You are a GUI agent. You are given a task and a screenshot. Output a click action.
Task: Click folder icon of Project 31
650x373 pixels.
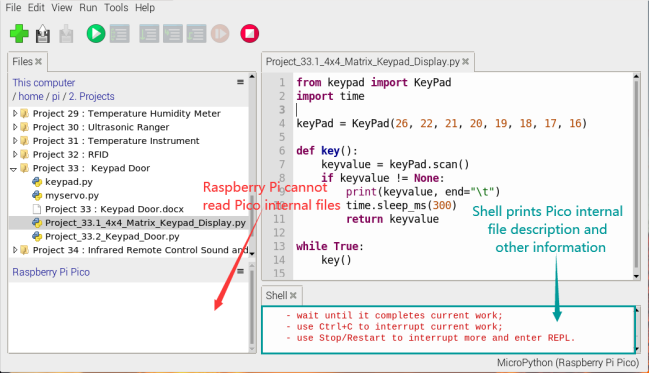tap(24, 140)
